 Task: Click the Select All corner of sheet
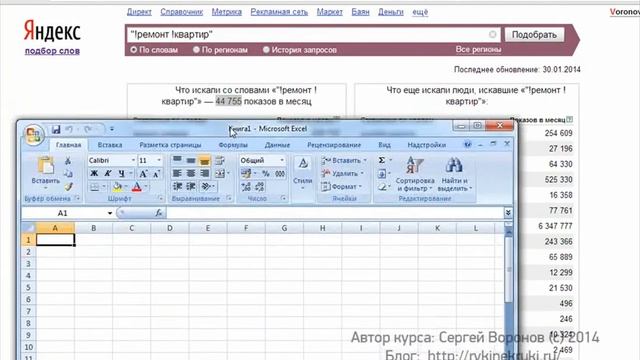tap(29, 228)
